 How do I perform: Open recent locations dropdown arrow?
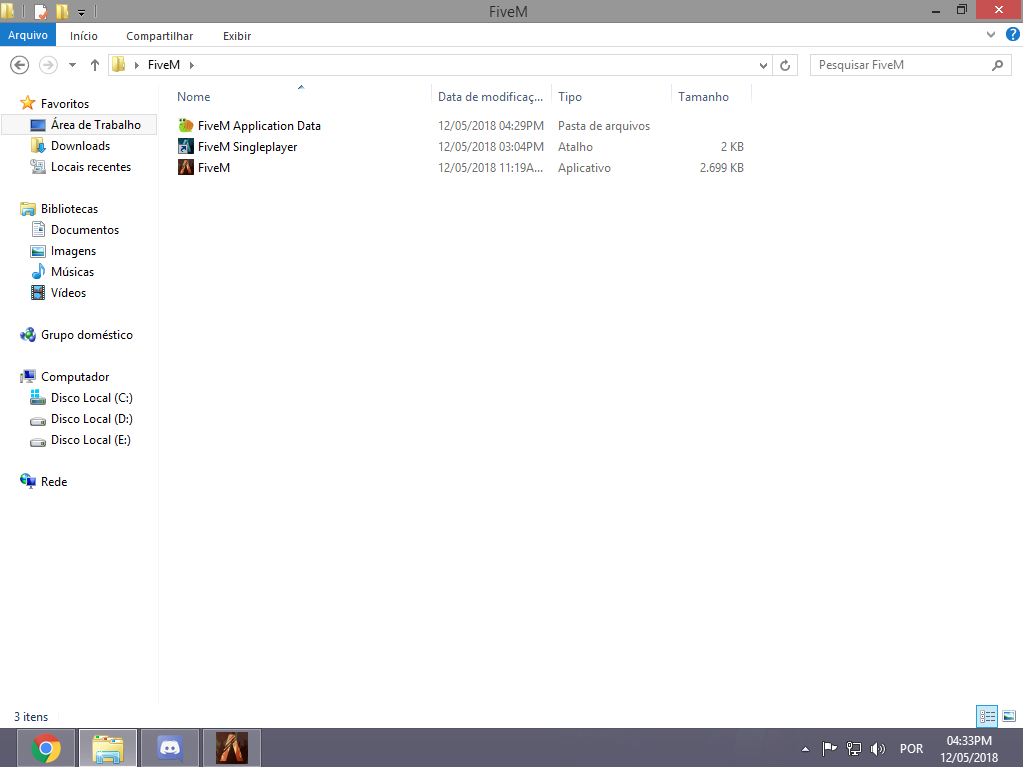pos(72,65)
